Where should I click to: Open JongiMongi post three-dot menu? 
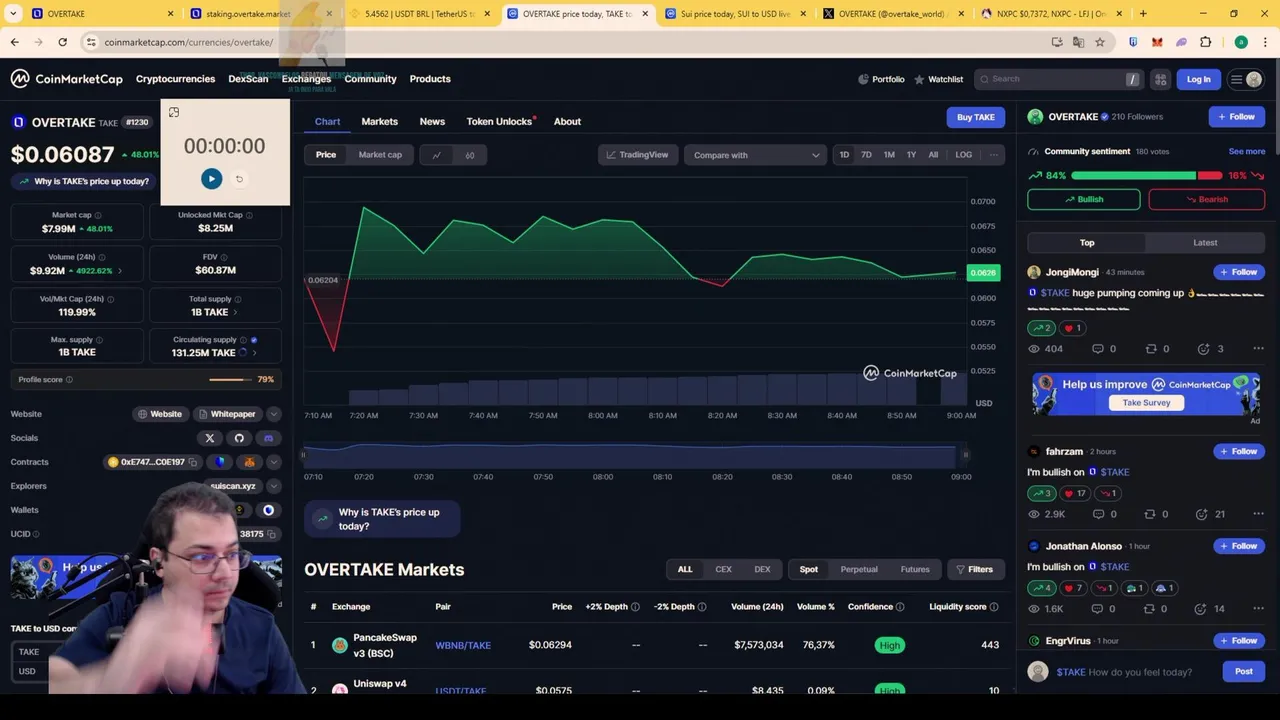click(1258, 349)
